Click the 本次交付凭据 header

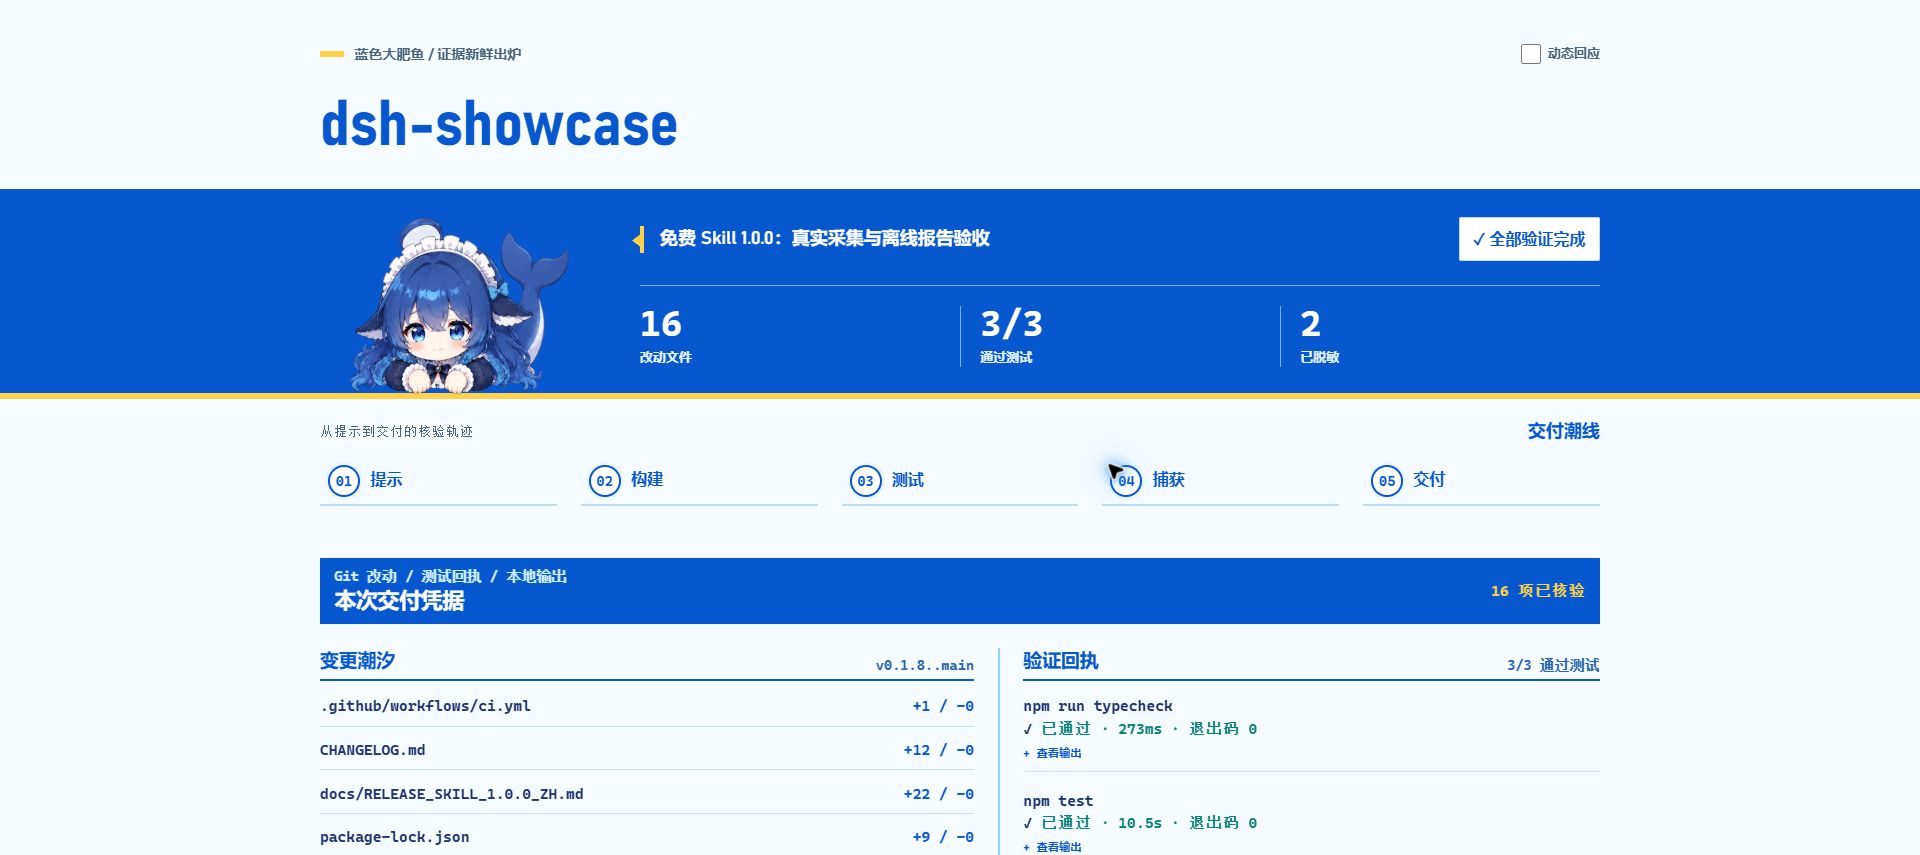click(x=399, y=601)
